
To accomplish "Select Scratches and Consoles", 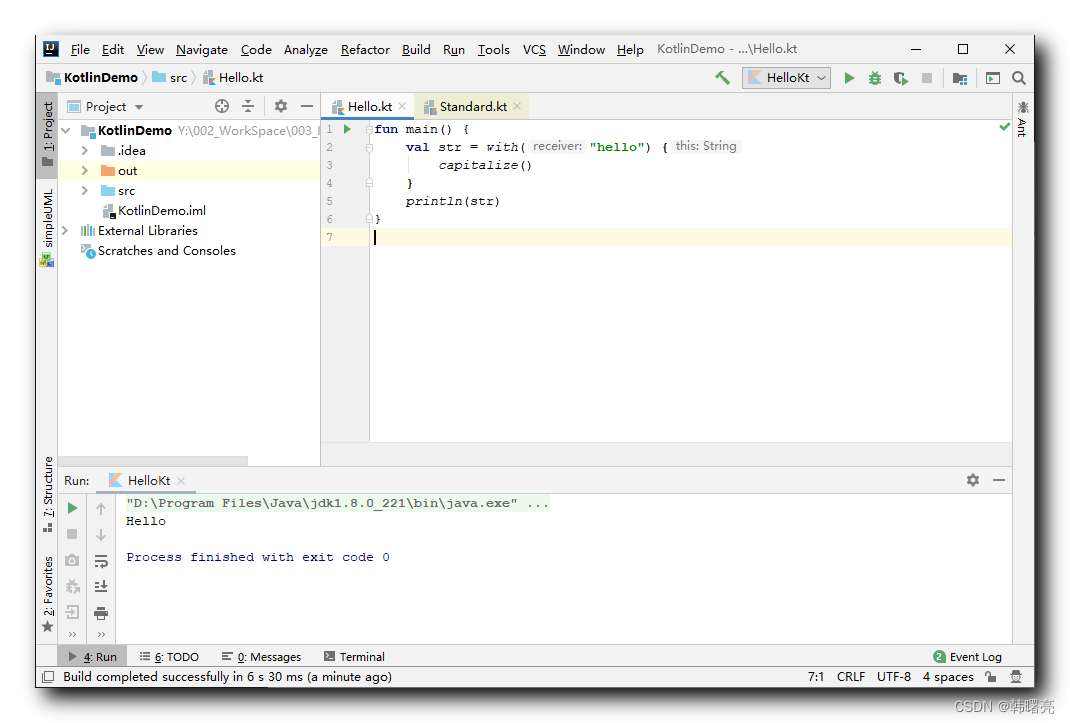I will point(167,251).
